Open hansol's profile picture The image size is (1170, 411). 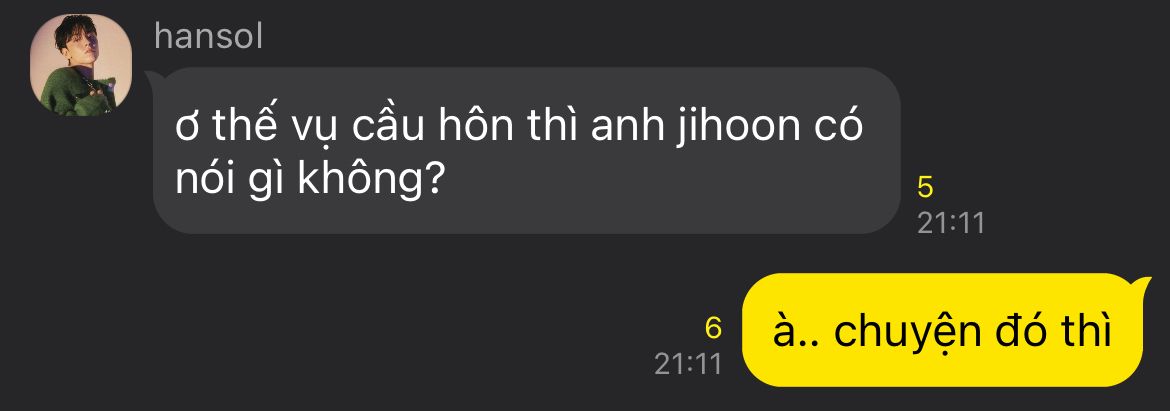point(81,65)
